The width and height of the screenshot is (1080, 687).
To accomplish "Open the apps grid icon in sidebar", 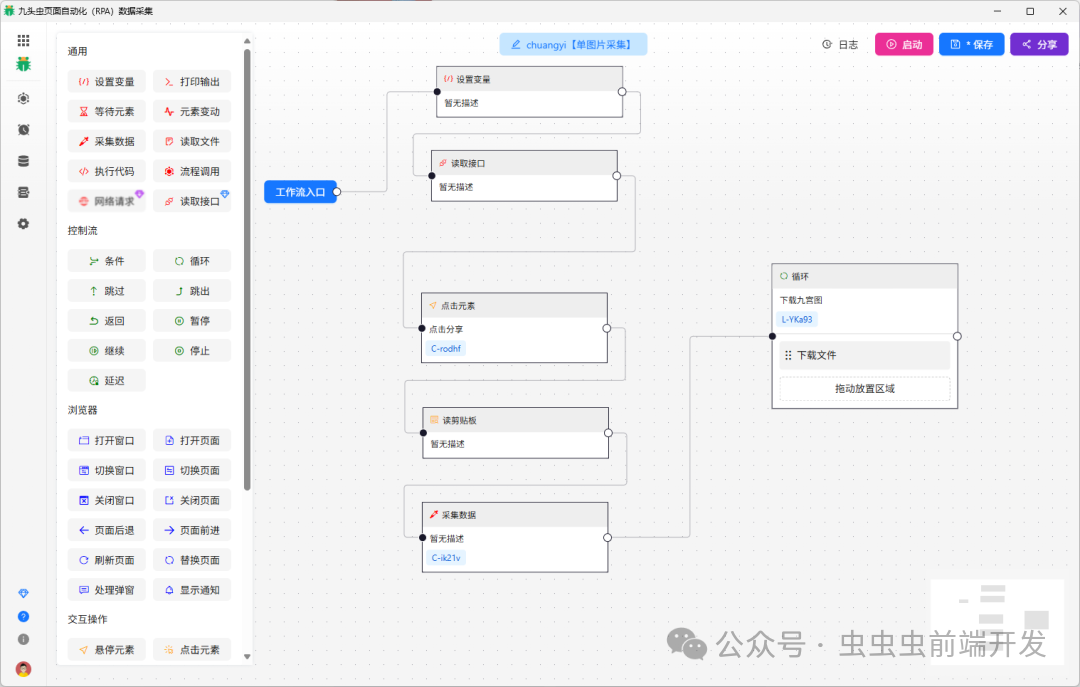I will 23,40.
